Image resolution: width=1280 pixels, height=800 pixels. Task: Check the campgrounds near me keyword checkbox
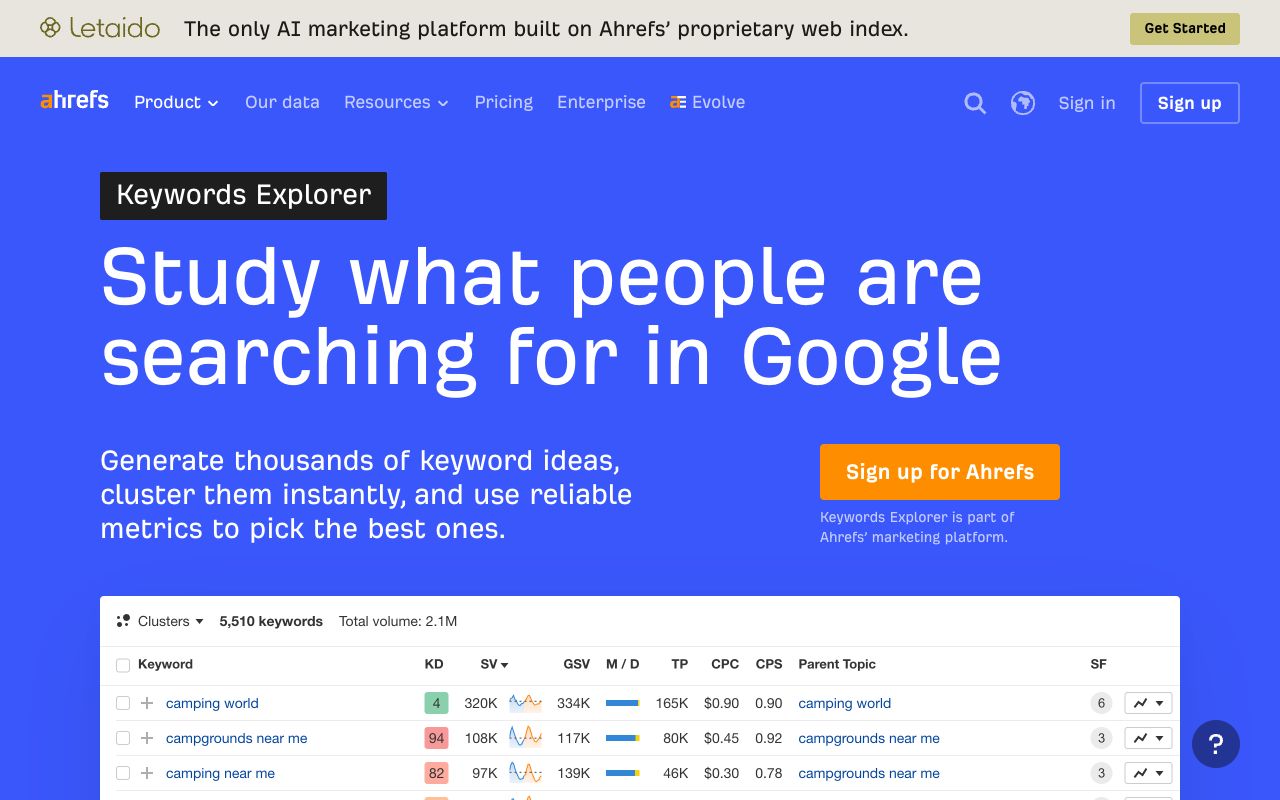(x=123, y=738)
